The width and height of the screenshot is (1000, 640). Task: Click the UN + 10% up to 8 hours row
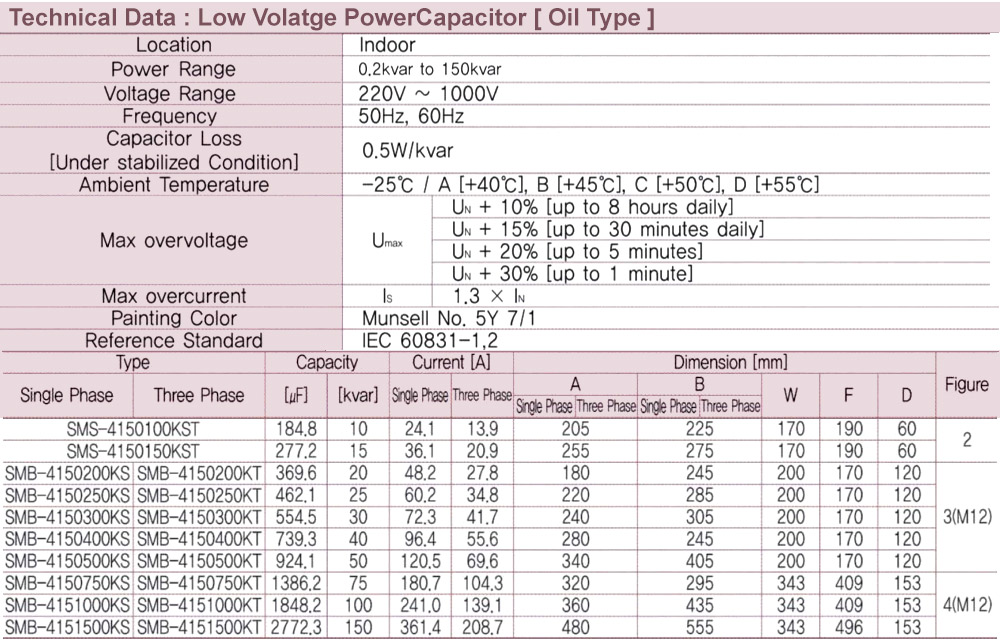tap(592, 207)
